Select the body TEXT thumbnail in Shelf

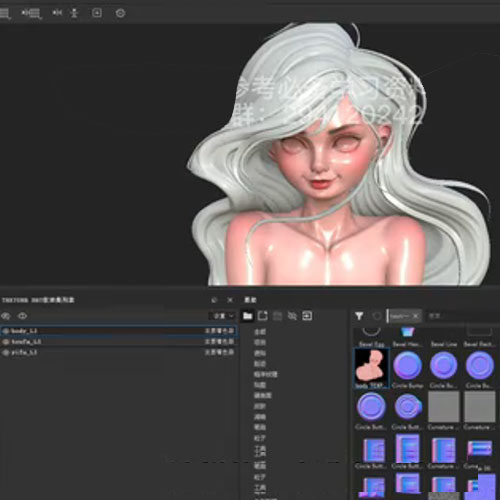click(371, 368)
